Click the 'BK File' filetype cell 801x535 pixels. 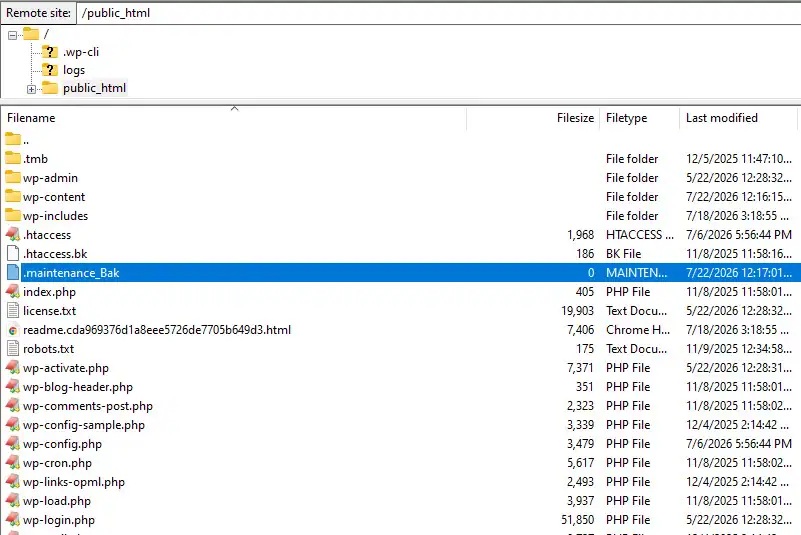[x=623, y=254]
